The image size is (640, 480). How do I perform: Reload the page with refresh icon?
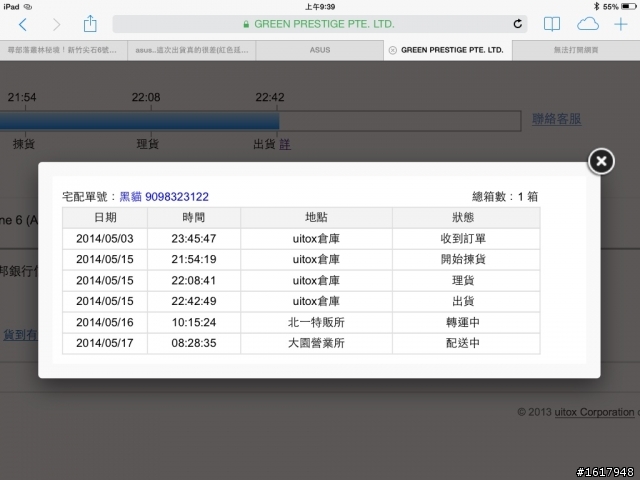[x=518, y=24]
